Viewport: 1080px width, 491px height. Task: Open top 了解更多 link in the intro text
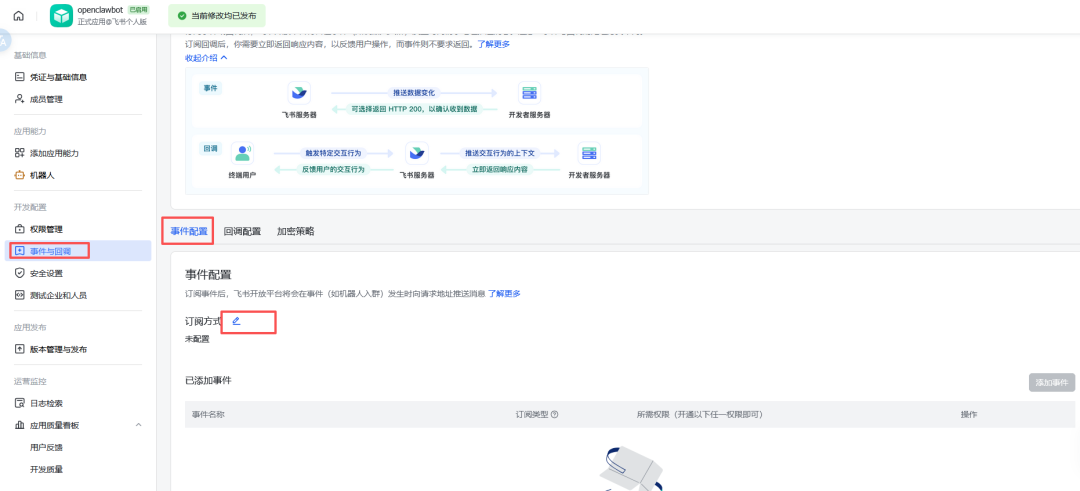(x=494, y=44)
